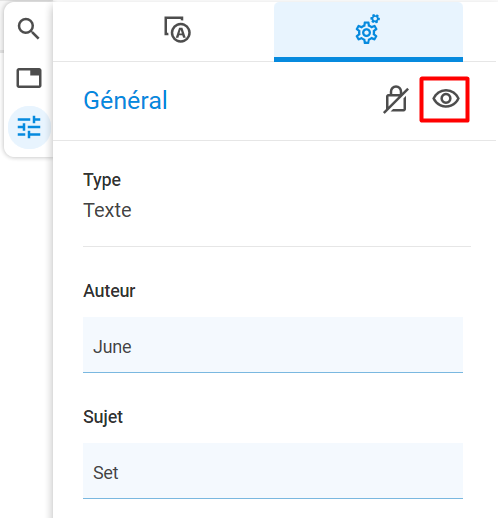Click the Type label

click(102, 181)
